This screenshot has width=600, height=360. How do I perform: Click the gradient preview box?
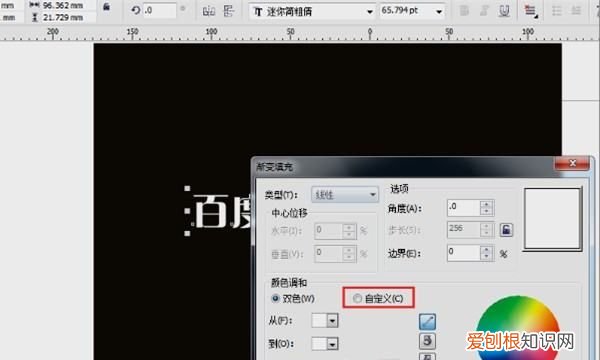[553, 219]
